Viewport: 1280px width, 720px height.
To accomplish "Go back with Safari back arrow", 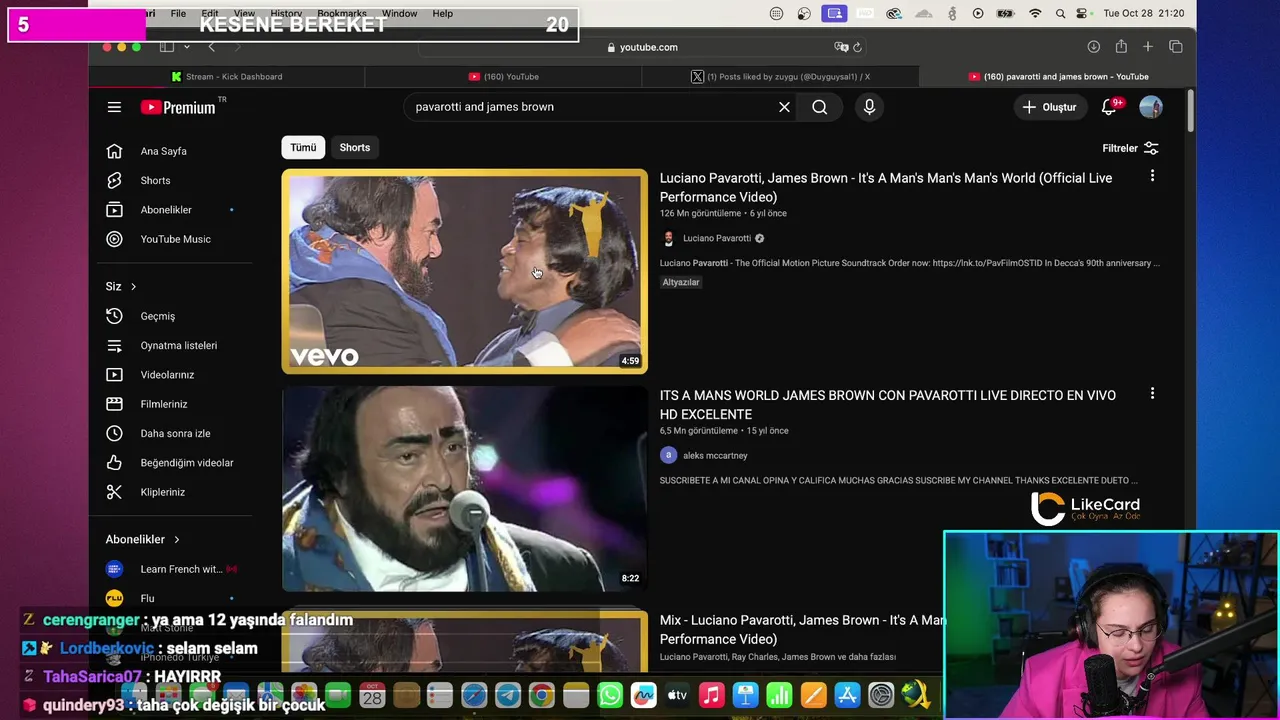I will [211, 47].
